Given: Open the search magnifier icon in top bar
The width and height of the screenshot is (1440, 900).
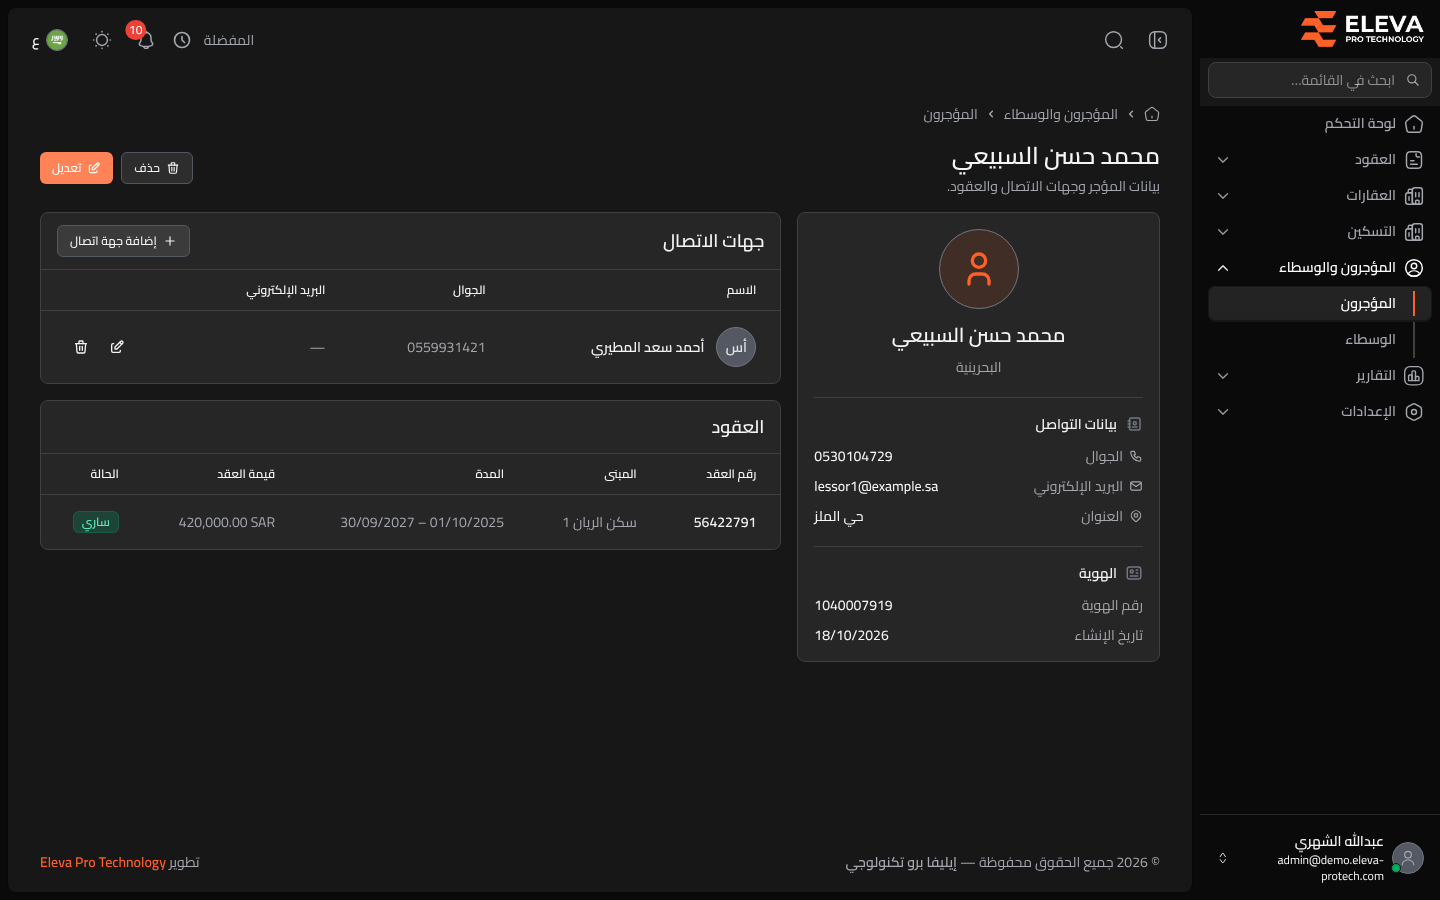Looking at the screenshot, I should tap(1114, 40).
